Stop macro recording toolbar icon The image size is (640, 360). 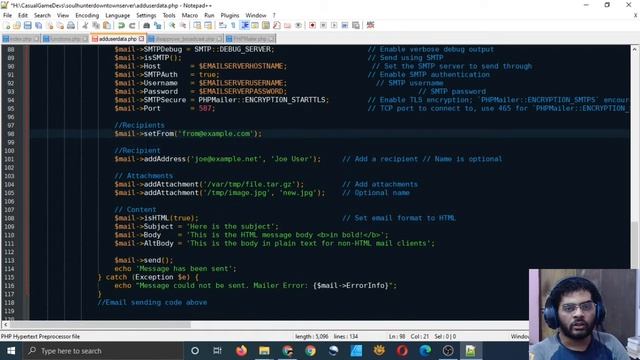coord(323,25)
